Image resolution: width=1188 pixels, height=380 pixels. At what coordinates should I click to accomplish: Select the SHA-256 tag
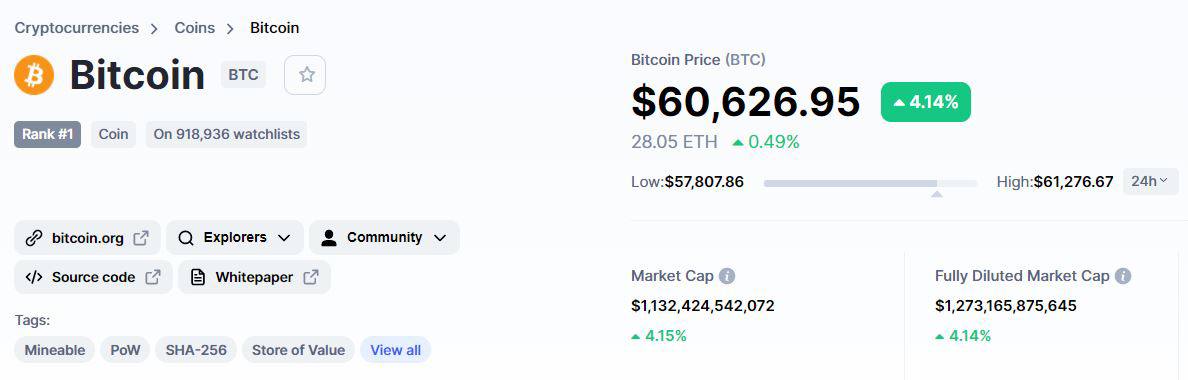click(x=196, y=350)
